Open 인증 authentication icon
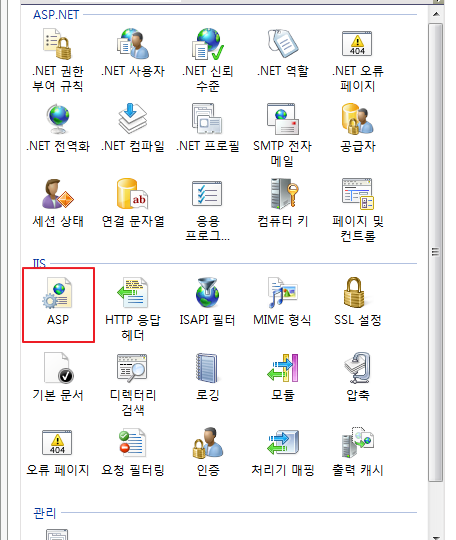Screen dimensions: 456x540 click(208, 443)
